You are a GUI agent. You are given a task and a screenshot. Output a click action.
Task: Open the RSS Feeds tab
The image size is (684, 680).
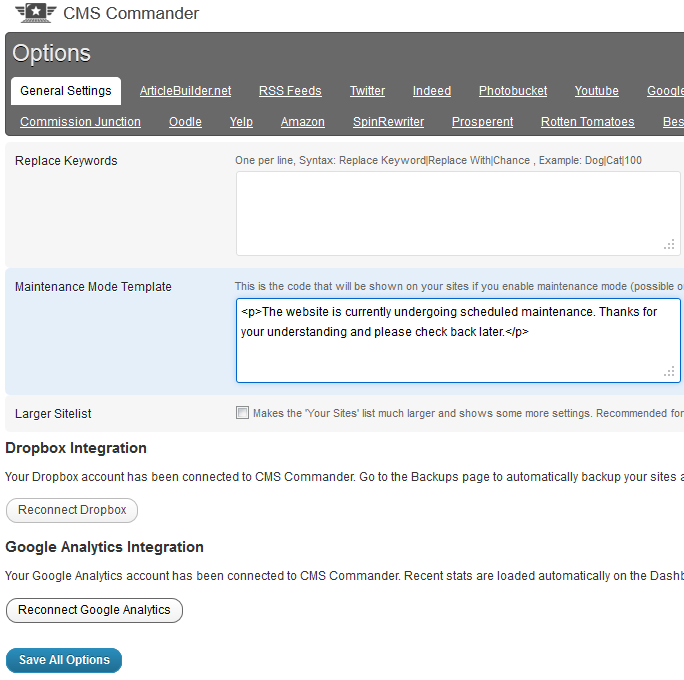[x=290, y=91]
